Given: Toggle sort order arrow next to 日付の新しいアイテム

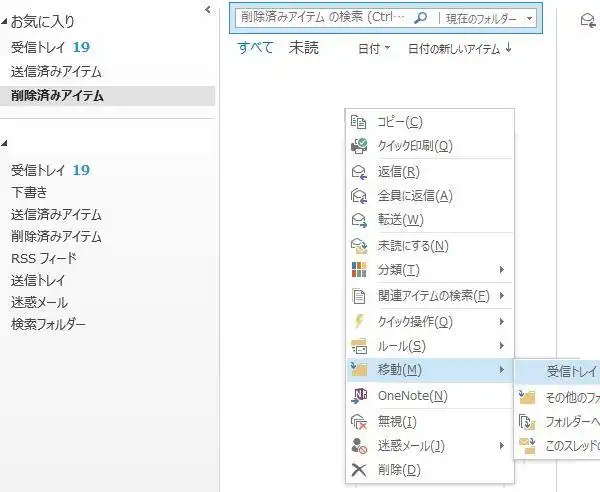Looking at the screenshot, I should (x=509, y=48).
